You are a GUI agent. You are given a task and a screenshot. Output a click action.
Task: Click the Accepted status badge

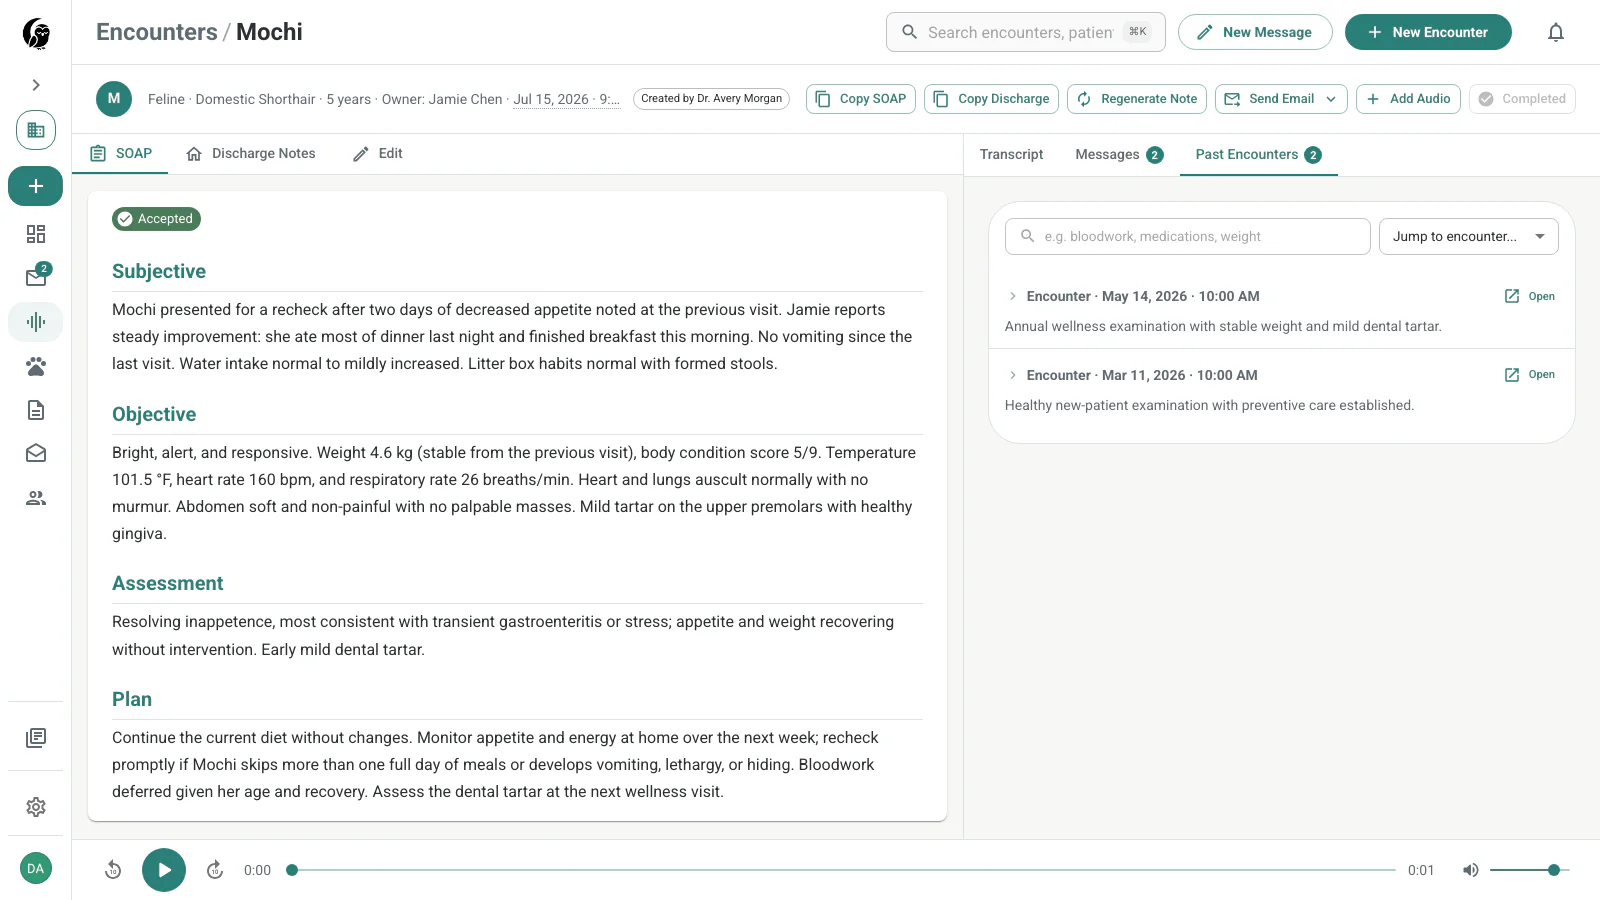[156, 219]
